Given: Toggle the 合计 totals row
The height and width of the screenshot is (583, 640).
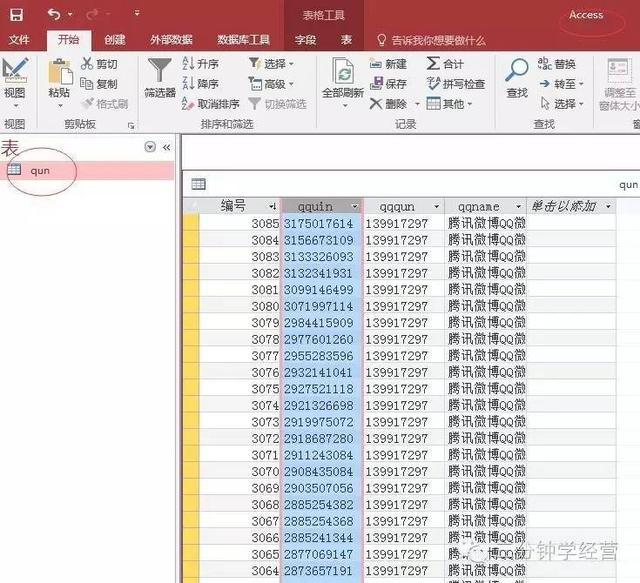Looking at the screenshot, I should [445, 64].
